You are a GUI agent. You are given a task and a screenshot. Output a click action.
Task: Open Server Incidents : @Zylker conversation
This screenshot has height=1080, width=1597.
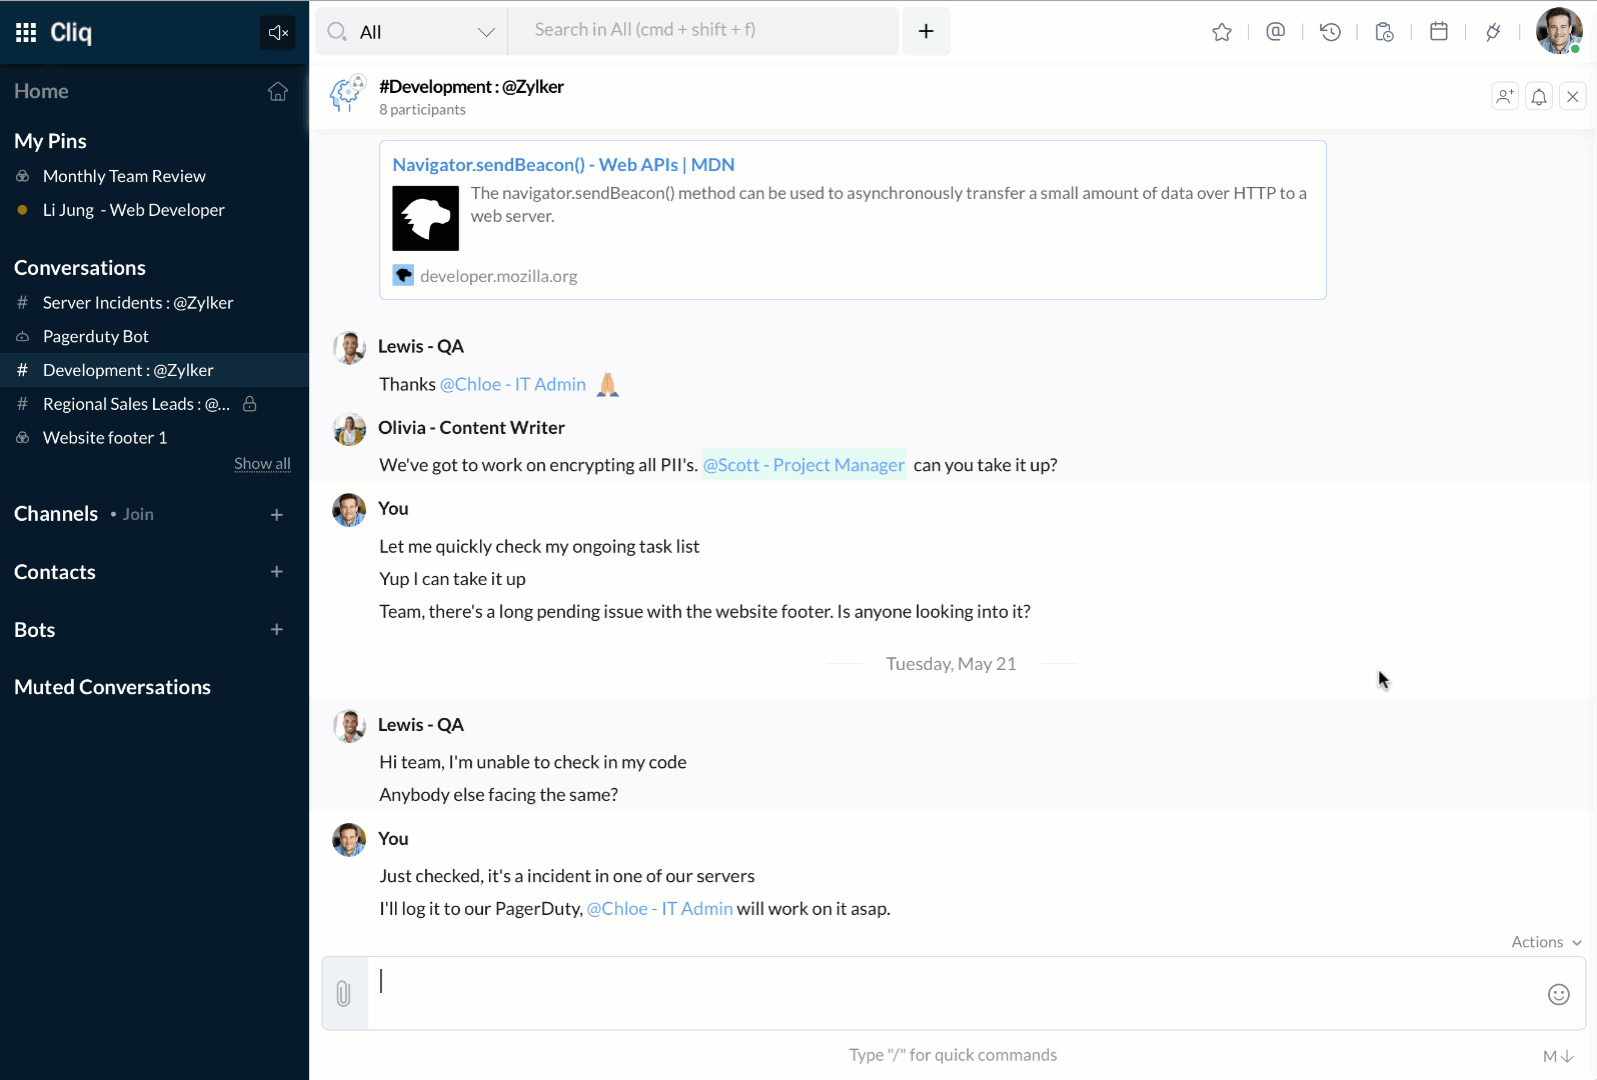coord(154,303)
